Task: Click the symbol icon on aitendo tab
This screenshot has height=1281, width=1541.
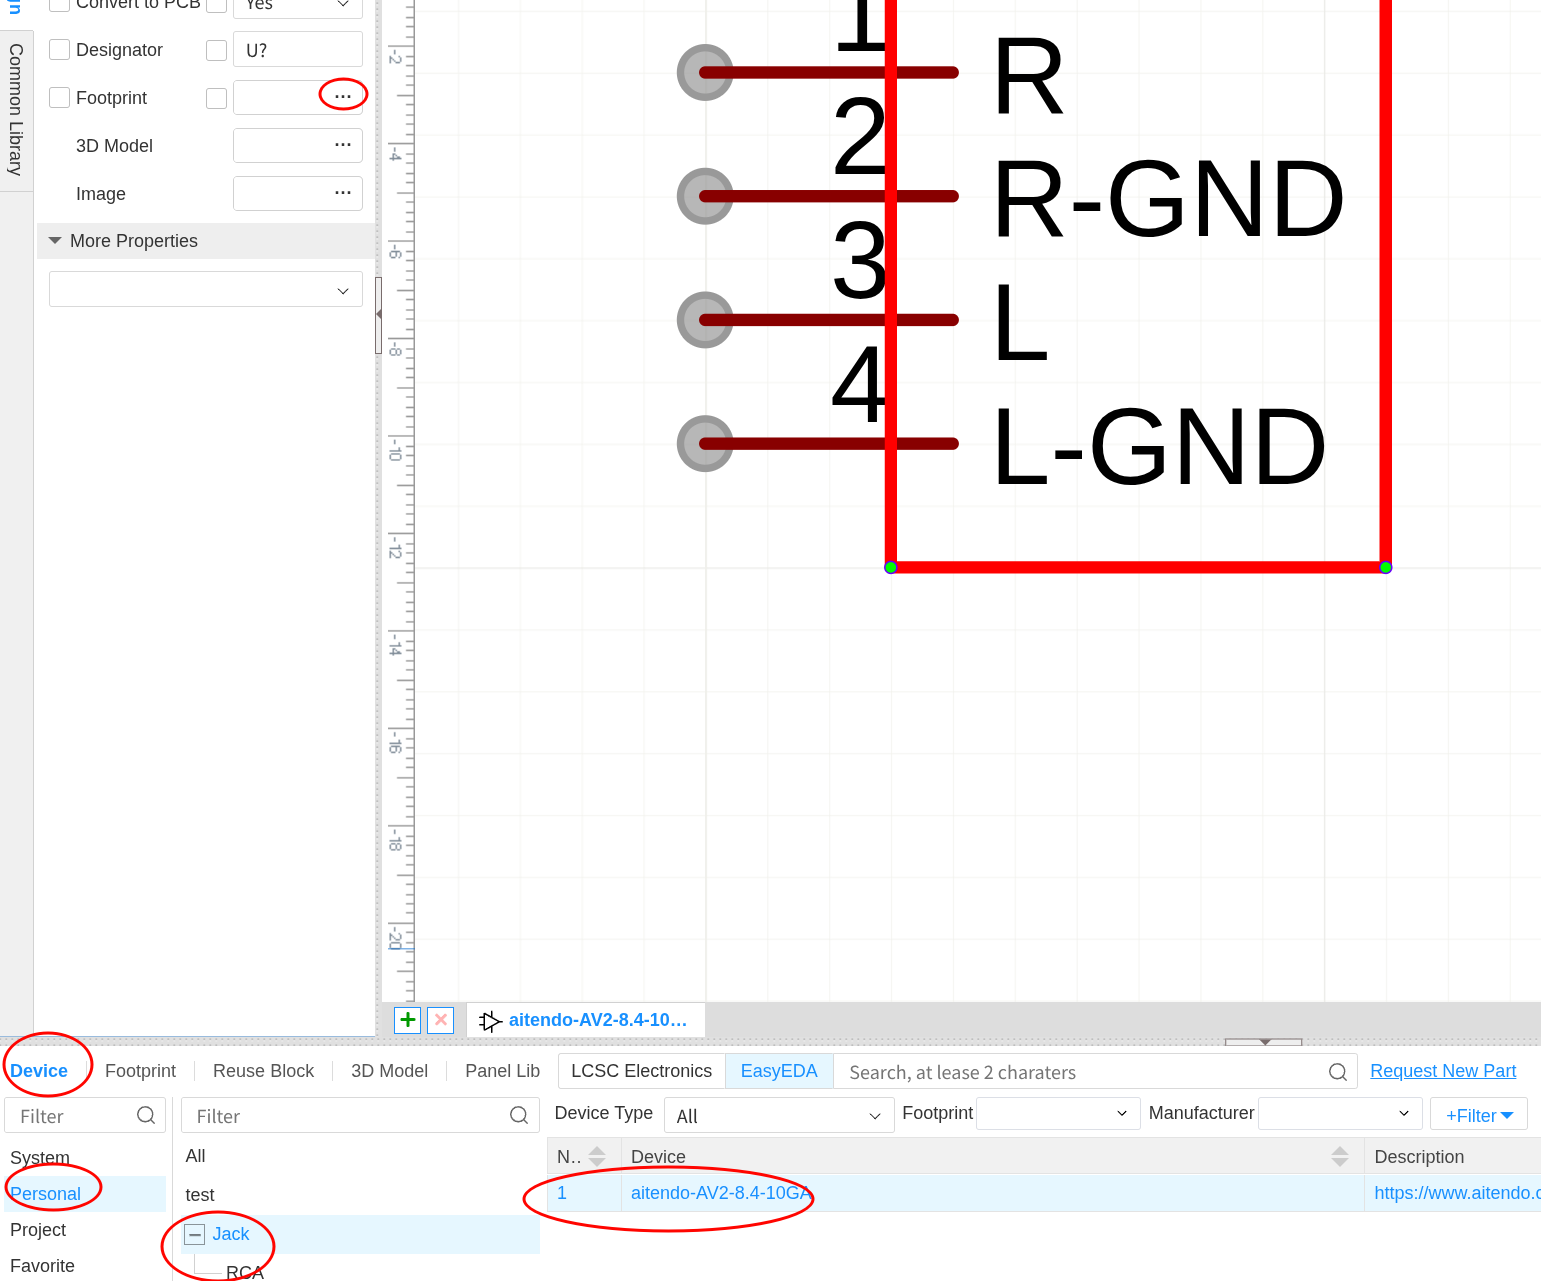Action: pos(489,1021)
